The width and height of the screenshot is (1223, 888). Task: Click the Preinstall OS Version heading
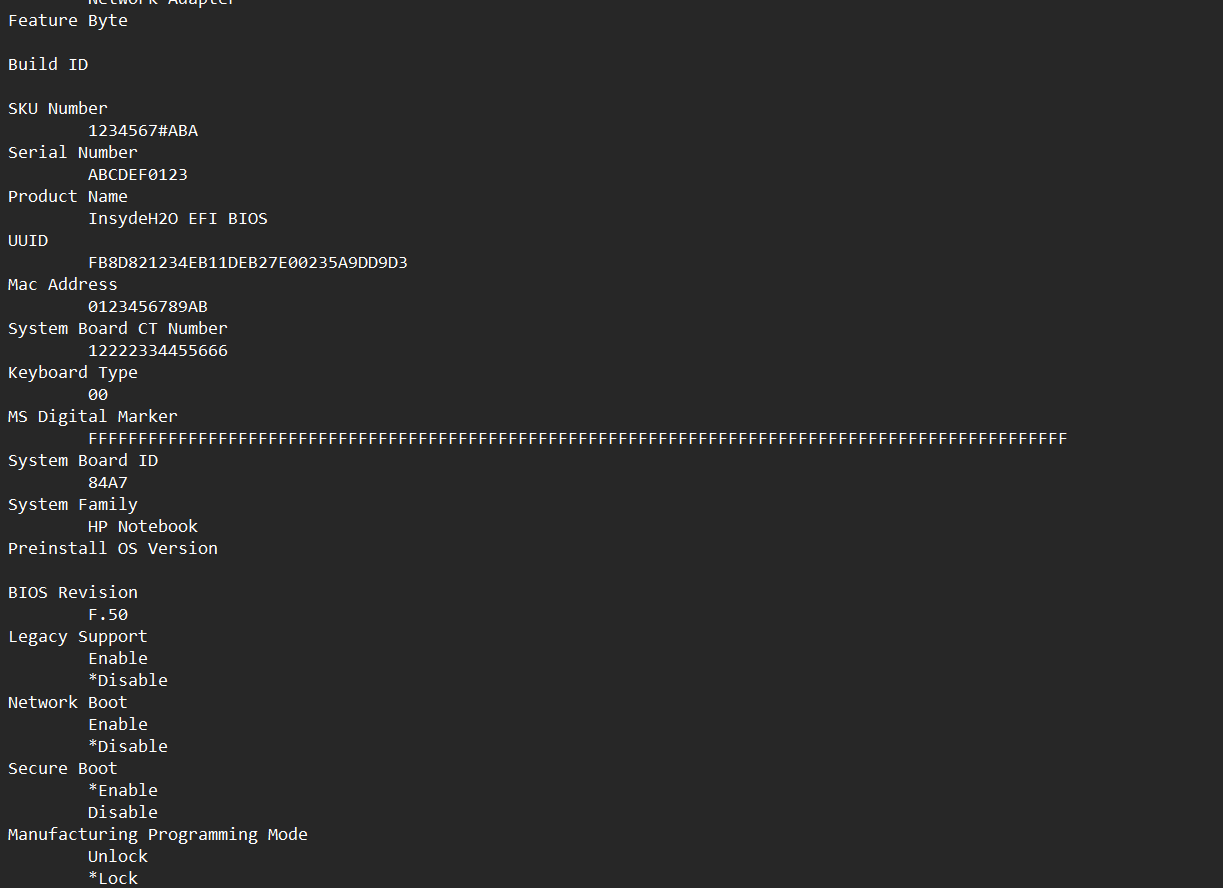coord(113,548)
